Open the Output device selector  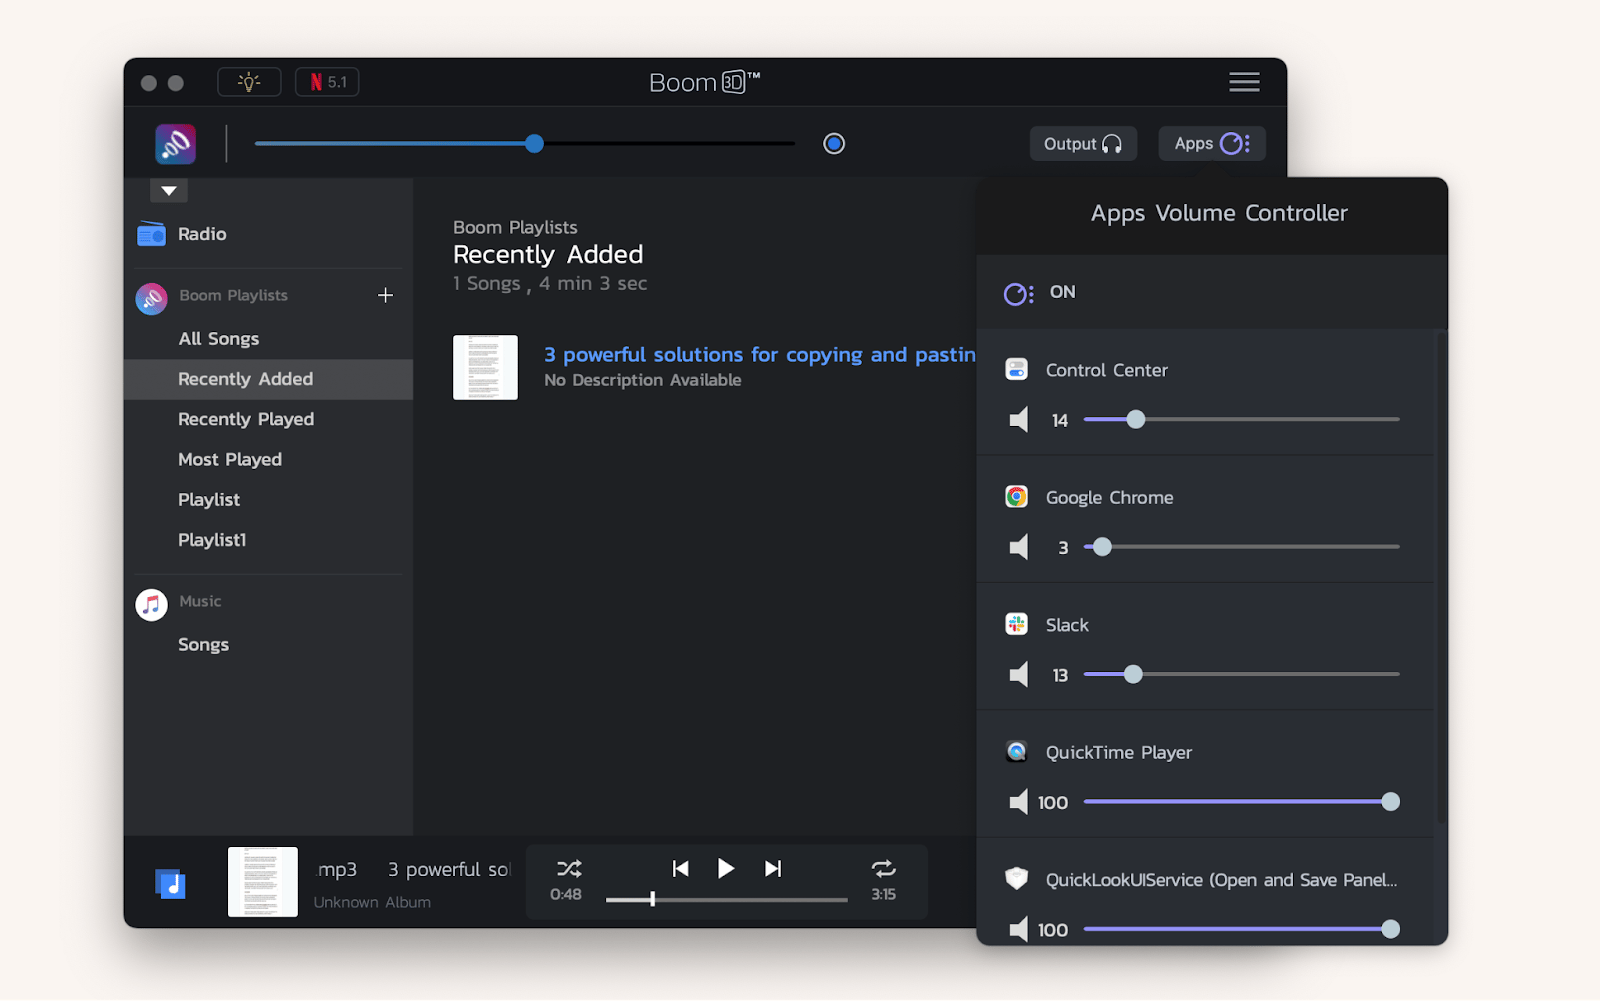[x=1083, y=144]
